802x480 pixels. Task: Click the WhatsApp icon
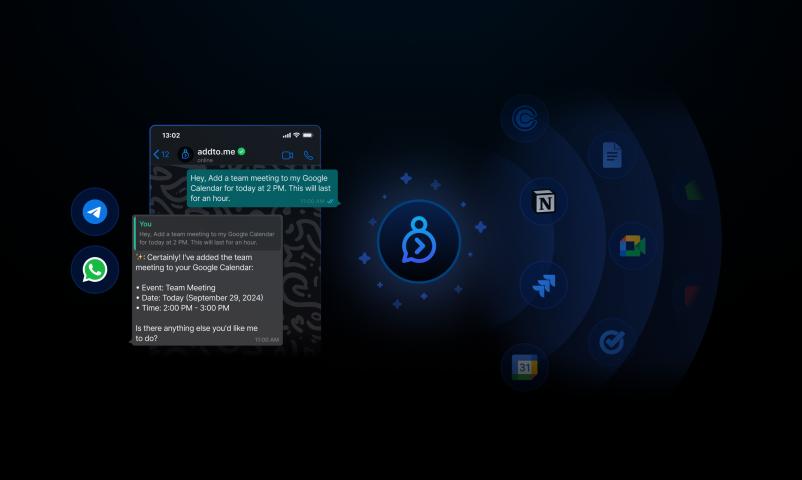pos(95,269)
